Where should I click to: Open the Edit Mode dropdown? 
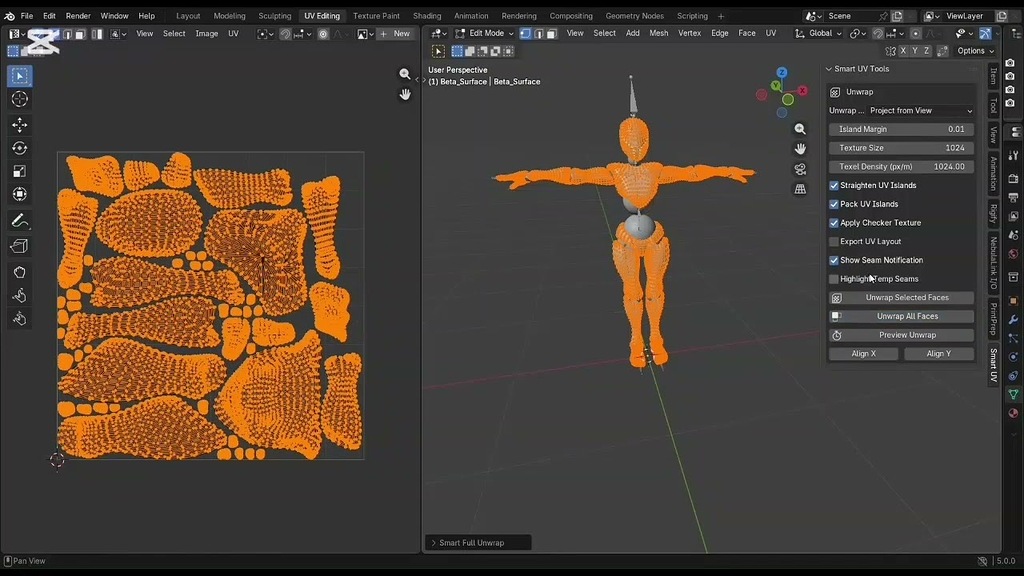pos(485,33)
